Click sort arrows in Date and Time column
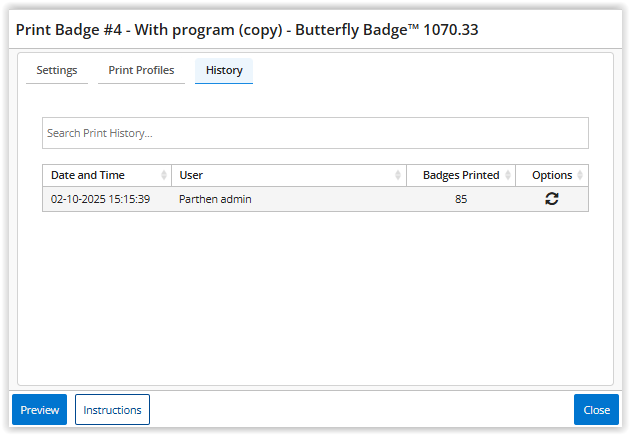This screenshot has width=630, height=435. (164, 176)
